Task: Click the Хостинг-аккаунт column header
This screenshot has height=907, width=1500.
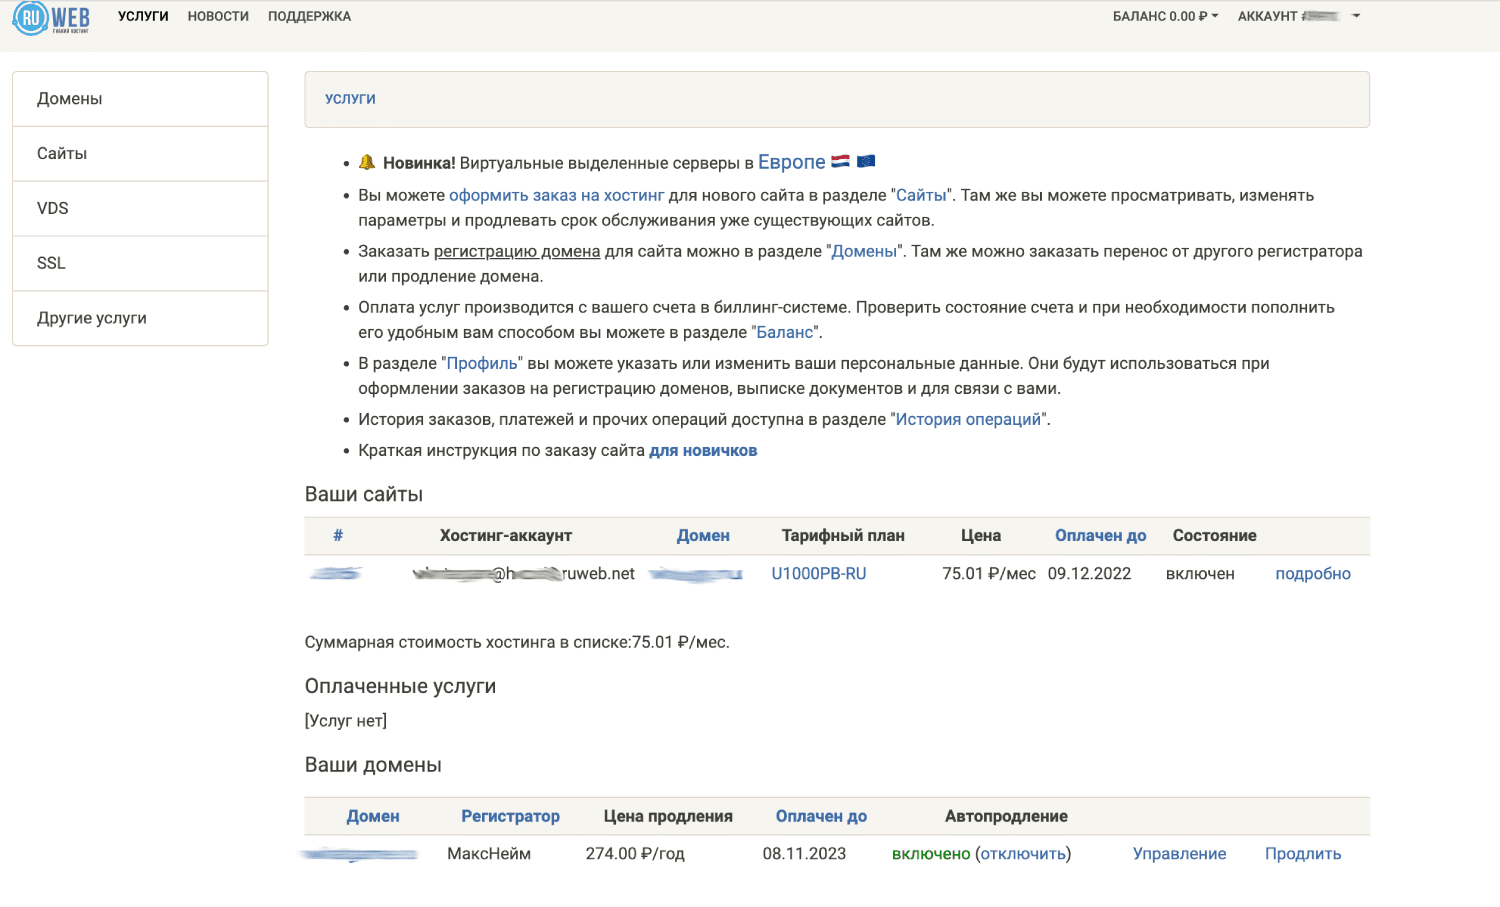Action: [x=506, y=536]
